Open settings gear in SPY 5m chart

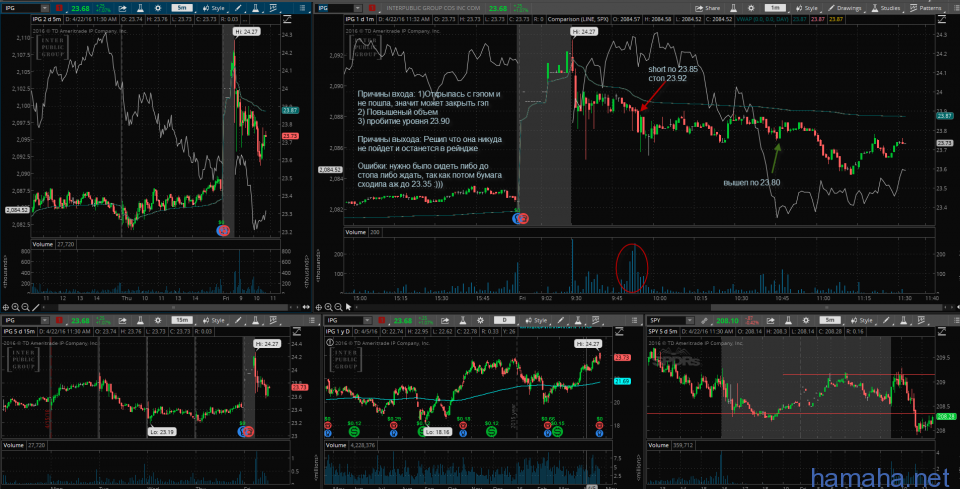click(806, 321)
